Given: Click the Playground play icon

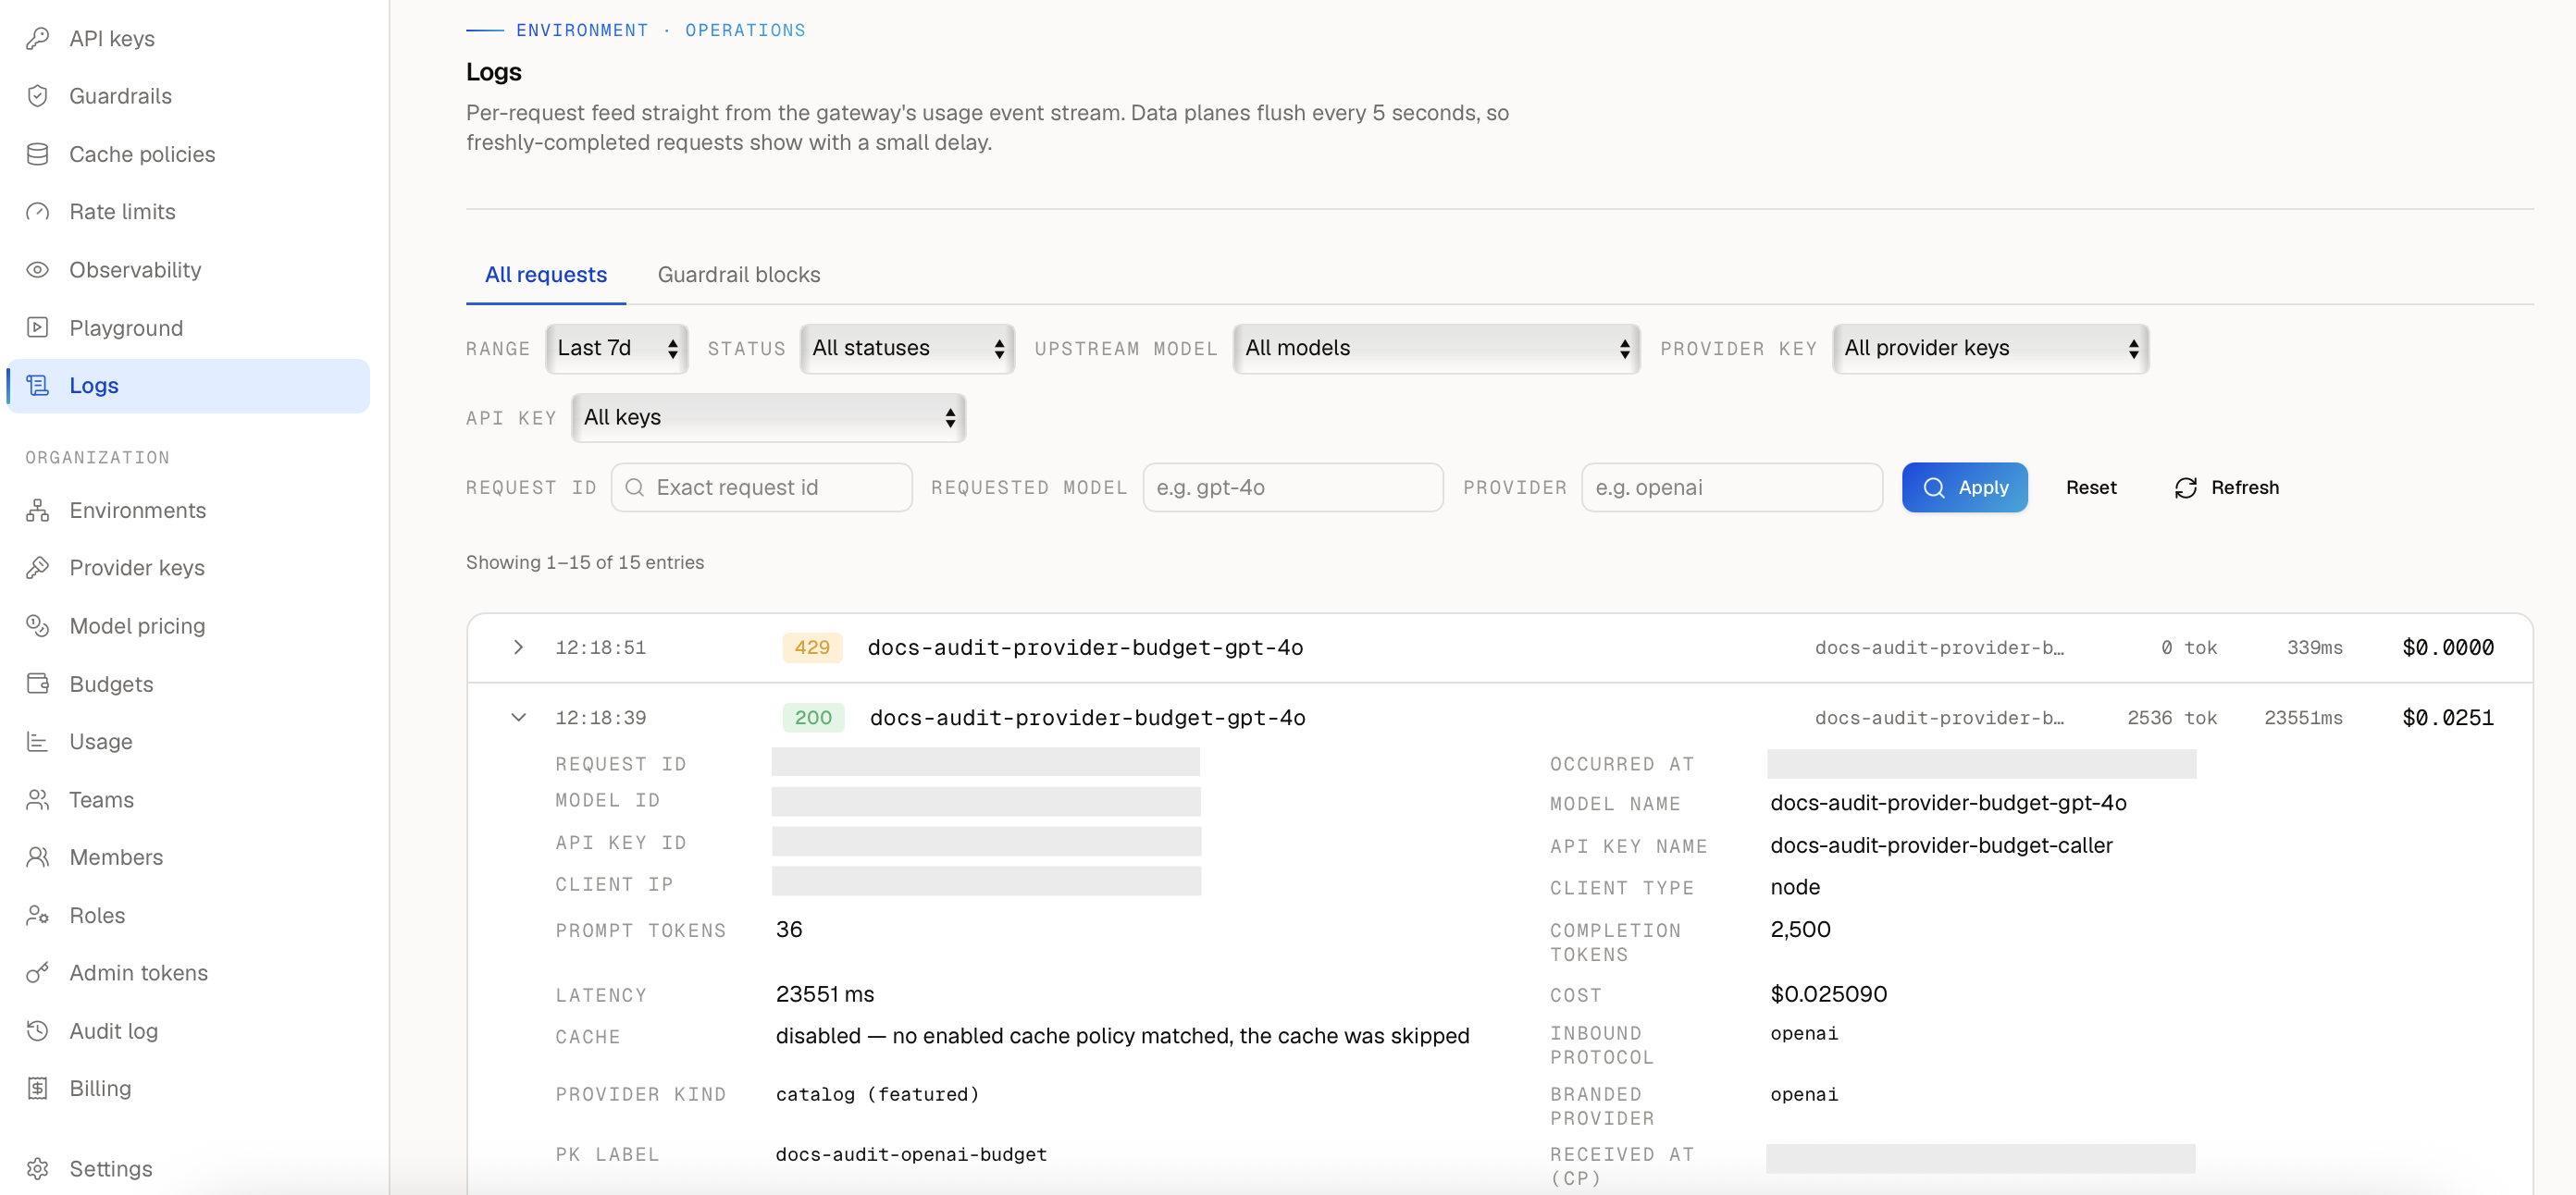Looking at the screenshot, I should click(x=38, y=328).
